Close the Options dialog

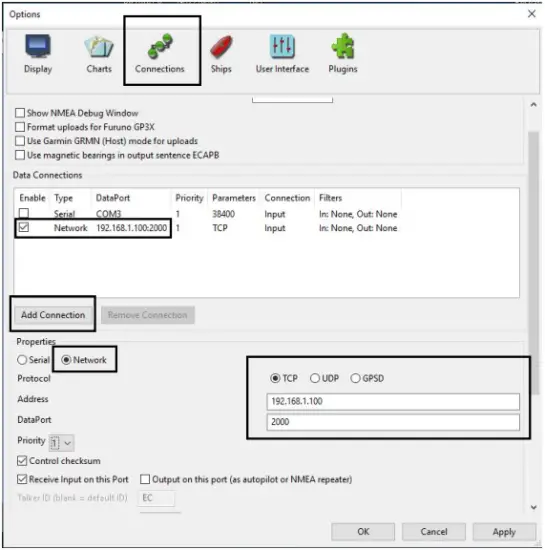(532, 14)
